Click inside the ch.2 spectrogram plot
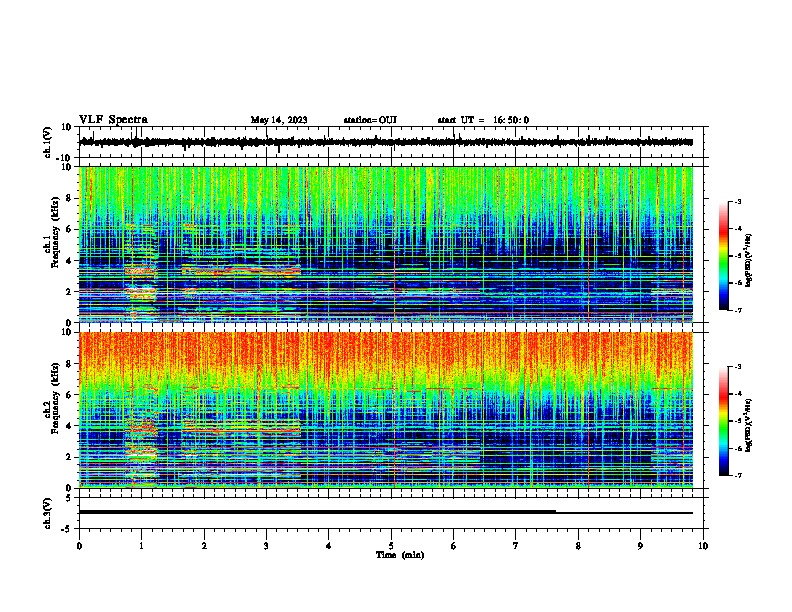This screenshot has width=792, height=612. [x=386, y=410]
